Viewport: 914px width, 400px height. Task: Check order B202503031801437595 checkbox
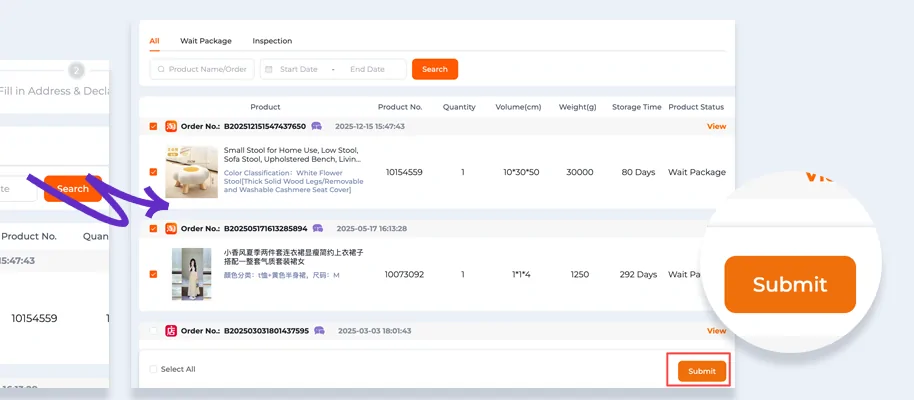153,331
